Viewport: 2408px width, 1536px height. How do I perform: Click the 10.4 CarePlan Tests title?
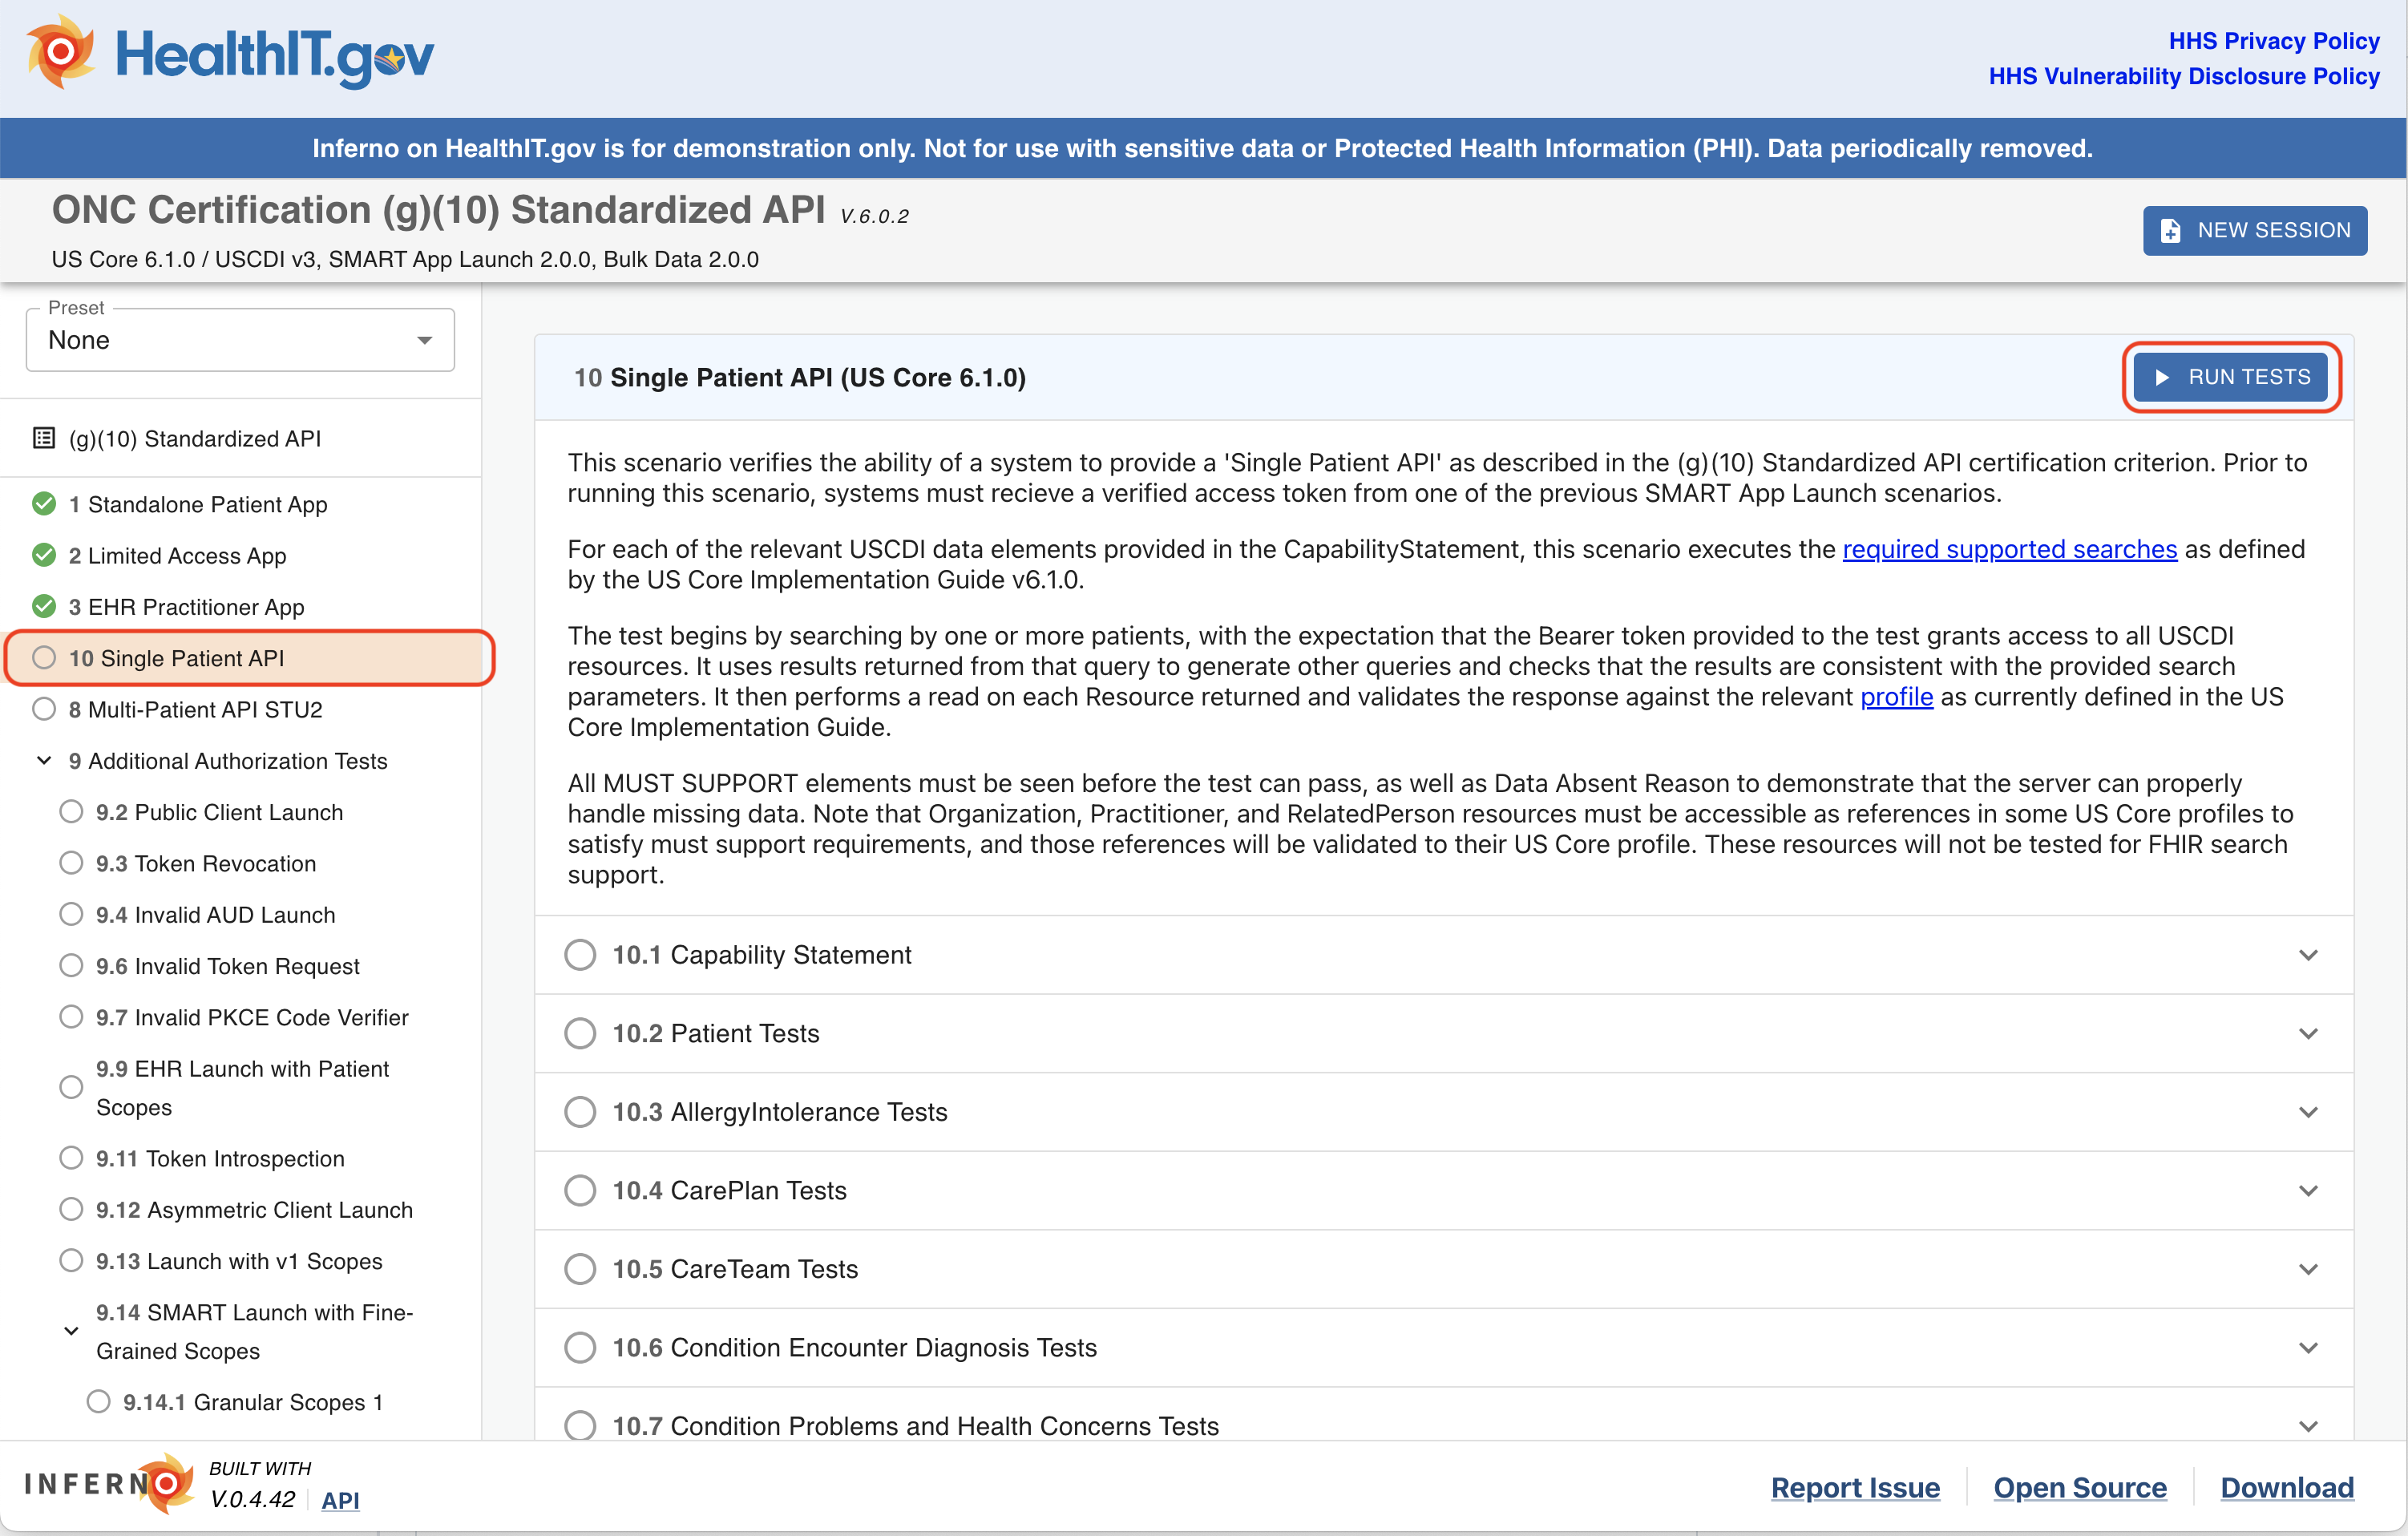[x=729, y=1190]
